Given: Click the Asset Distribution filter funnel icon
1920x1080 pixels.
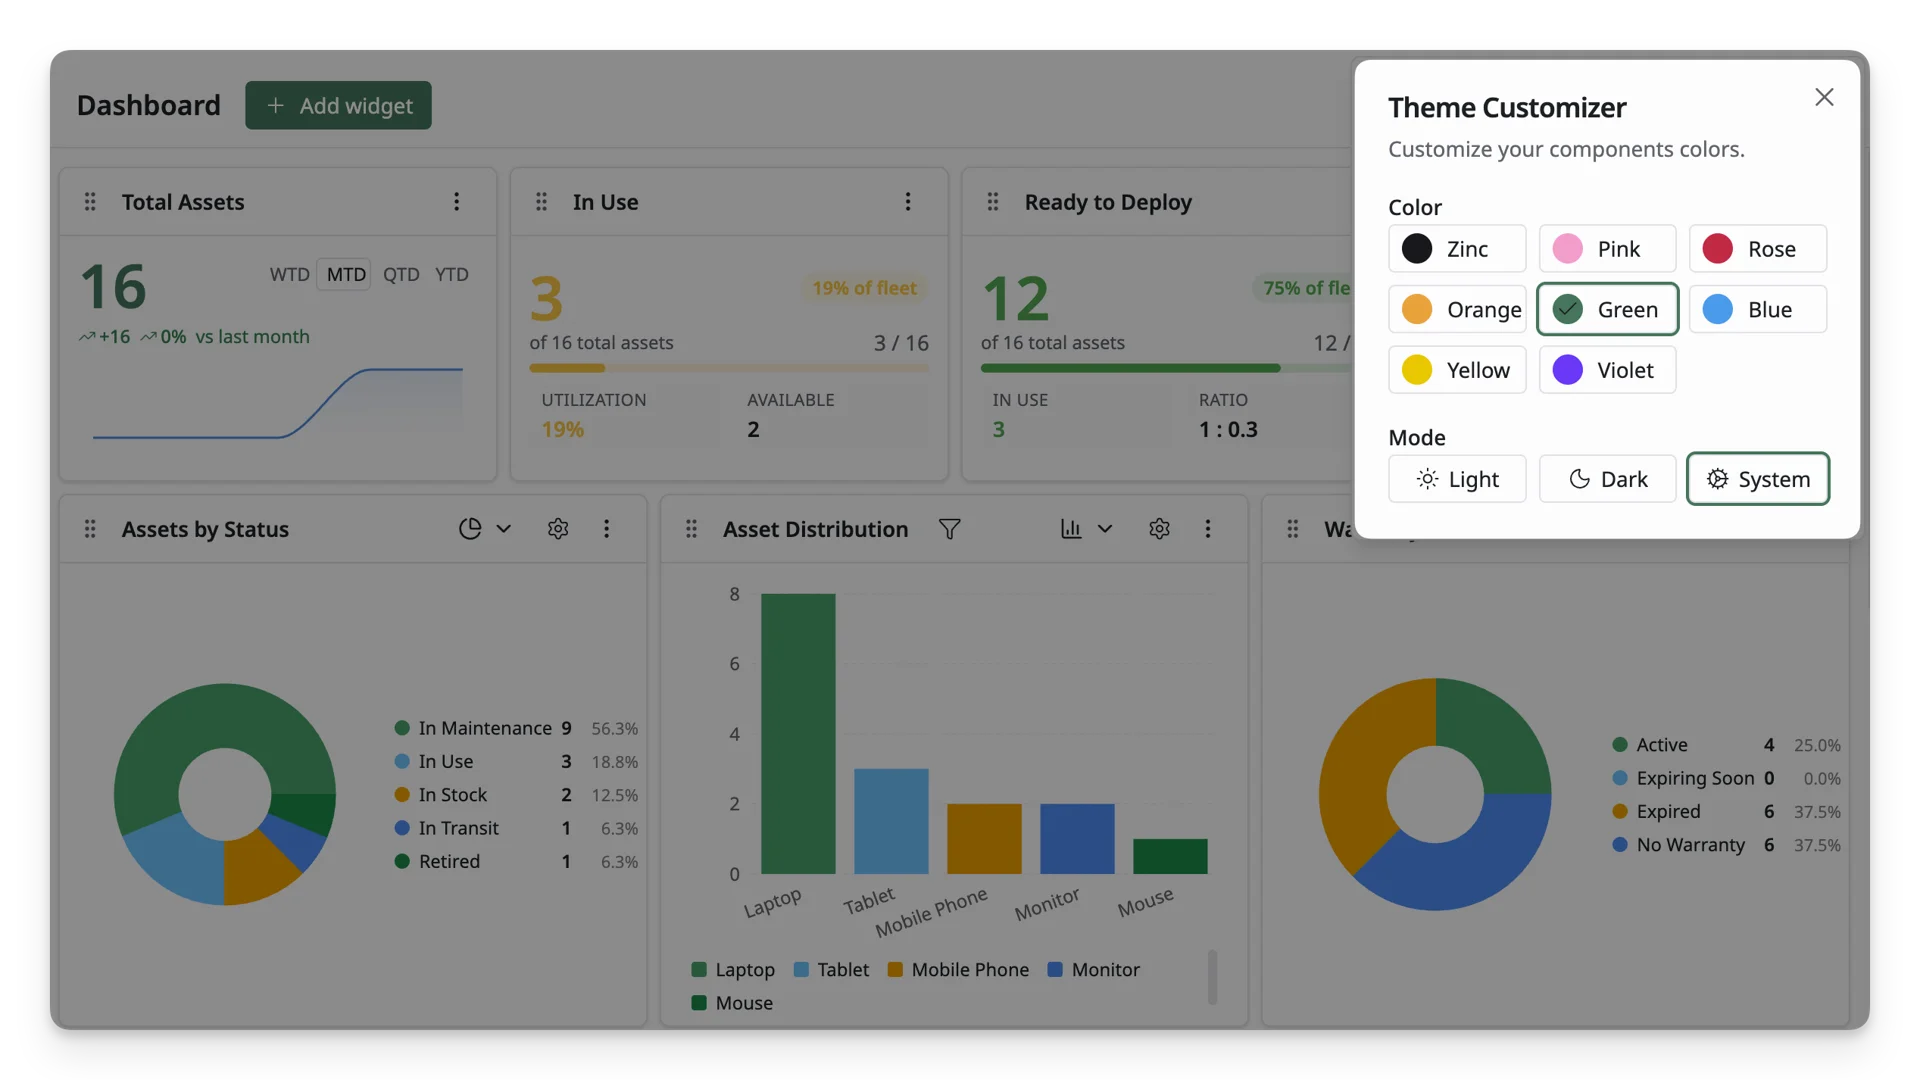Looking at the screenshot, I should coord(949,529).
